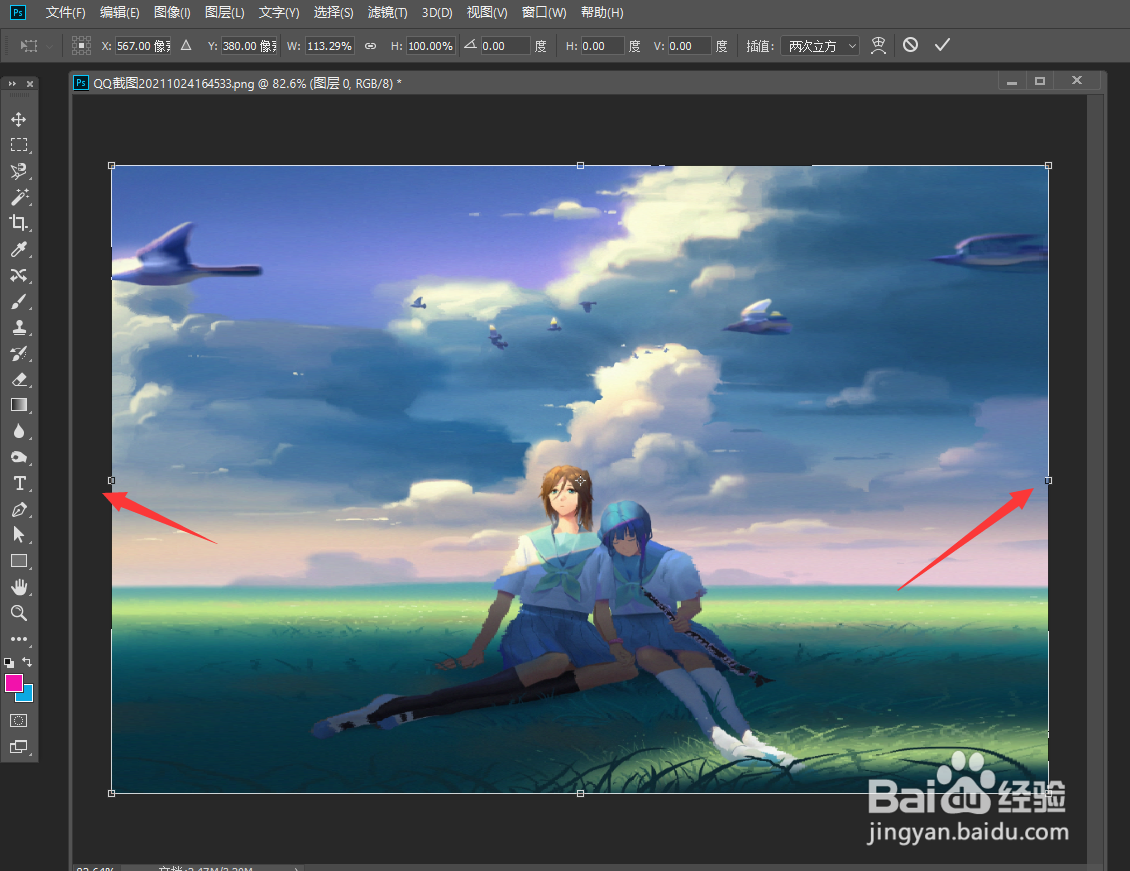
Task: Select the Sponge/Dodge tool
Action: [19, 457]
